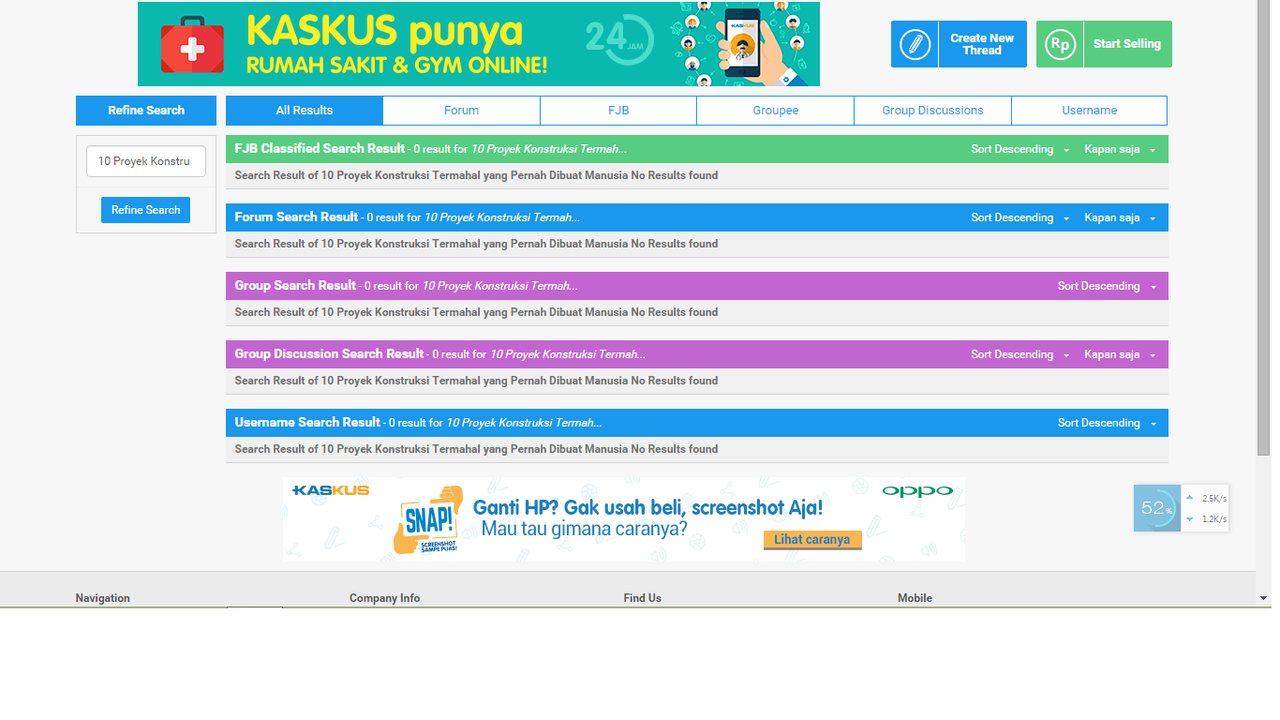Screen dimensions: 1280x720
Task: Switch to the Username tab
Action: (x=1089, y=110)
